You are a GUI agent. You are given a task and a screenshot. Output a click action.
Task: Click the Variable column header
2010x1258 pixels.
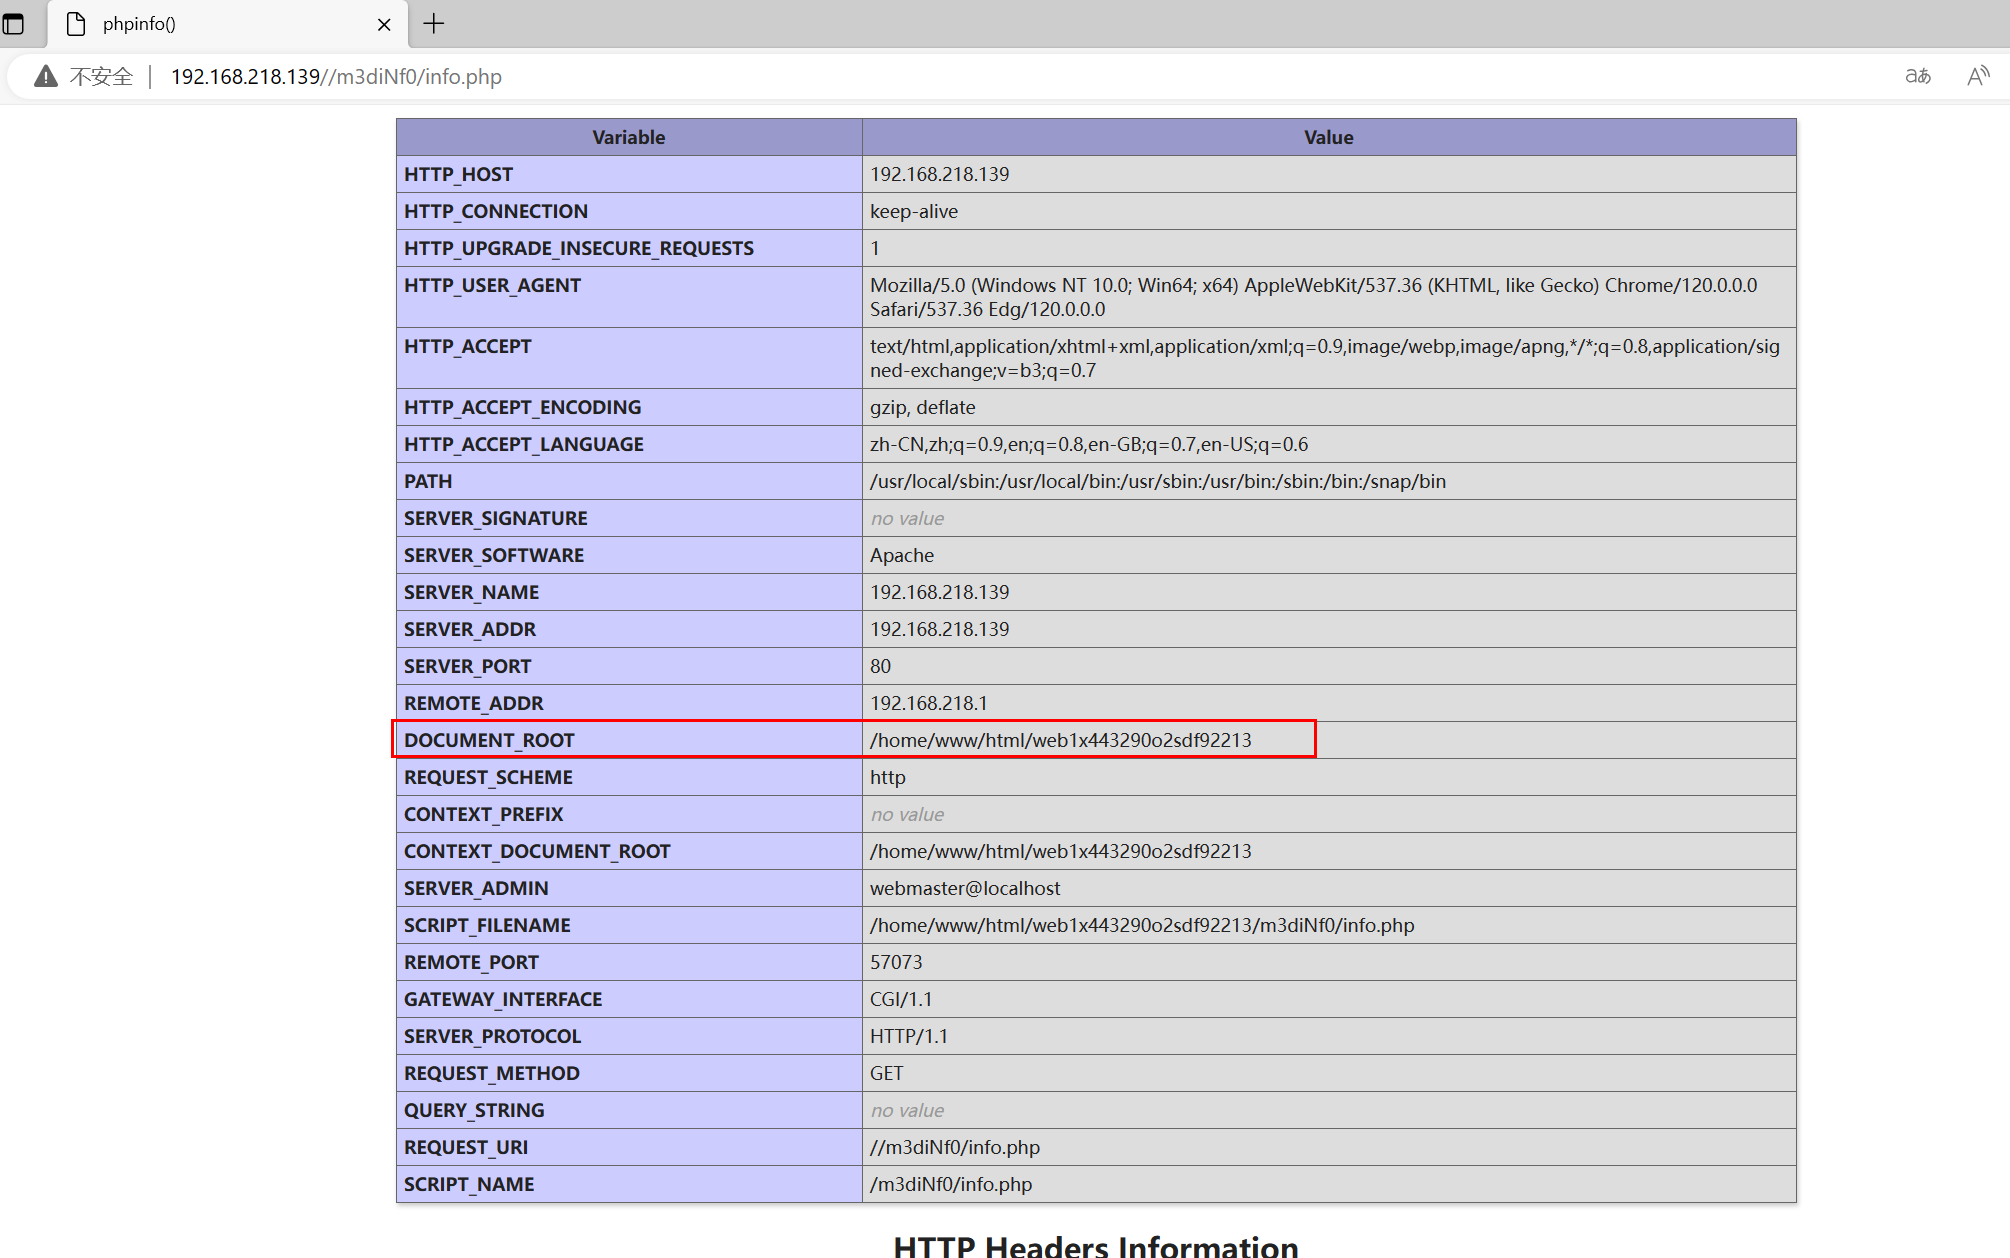click(629, 137)
